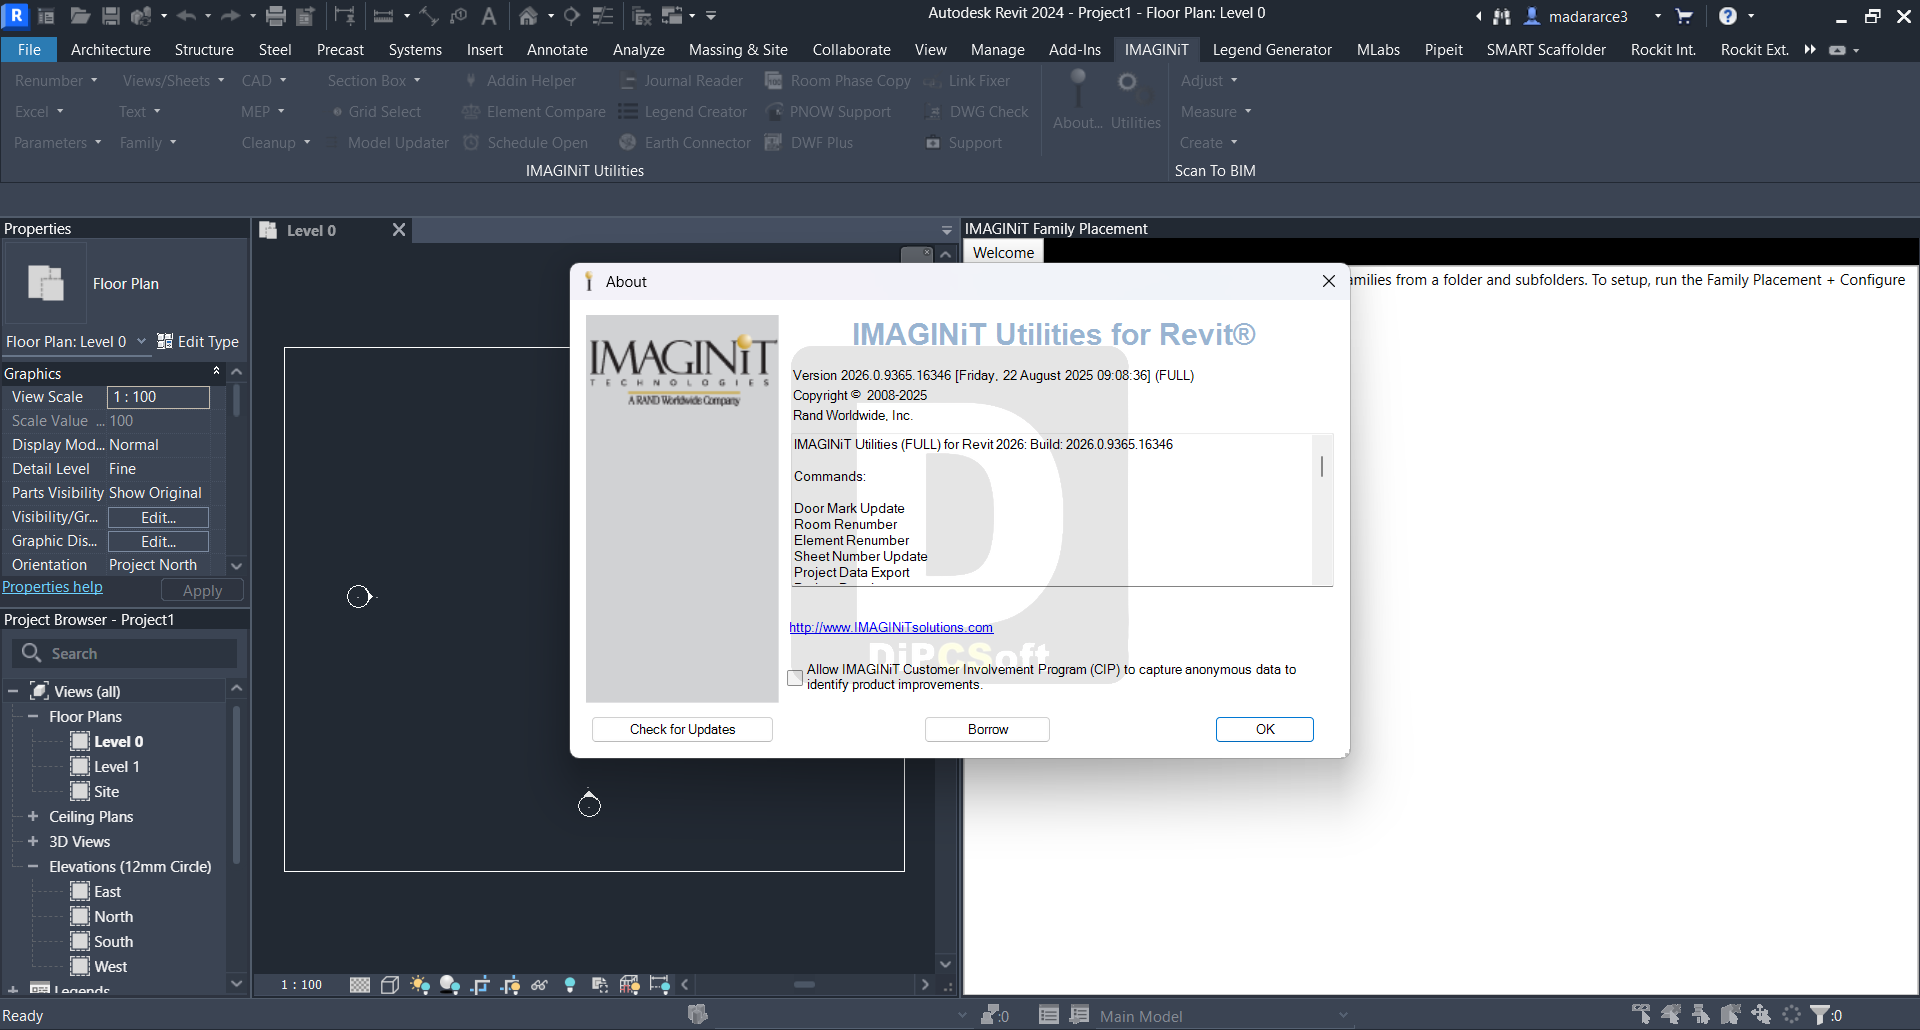This screenshot has height=1030, width=1920.
Task: Switch to the Level 0 view tab
Action: click(311, 231)
